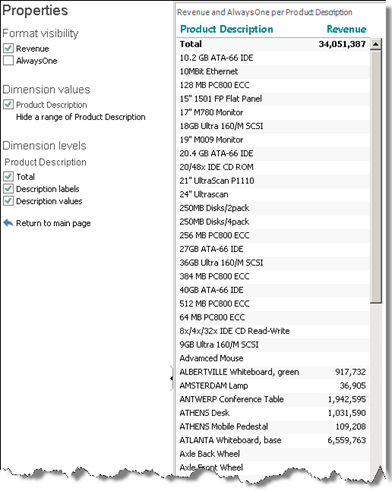Select the 19" M009 Monitor row

tap(273, 140)
